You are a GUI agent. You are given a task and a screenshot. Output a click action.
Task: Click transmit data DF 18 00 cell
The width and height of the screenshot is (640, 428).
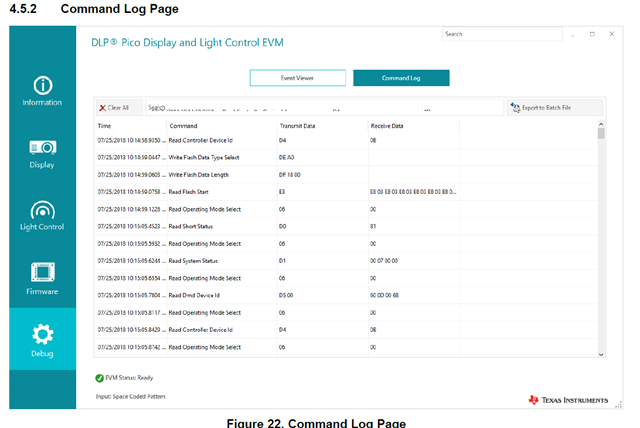coord(290,175)
